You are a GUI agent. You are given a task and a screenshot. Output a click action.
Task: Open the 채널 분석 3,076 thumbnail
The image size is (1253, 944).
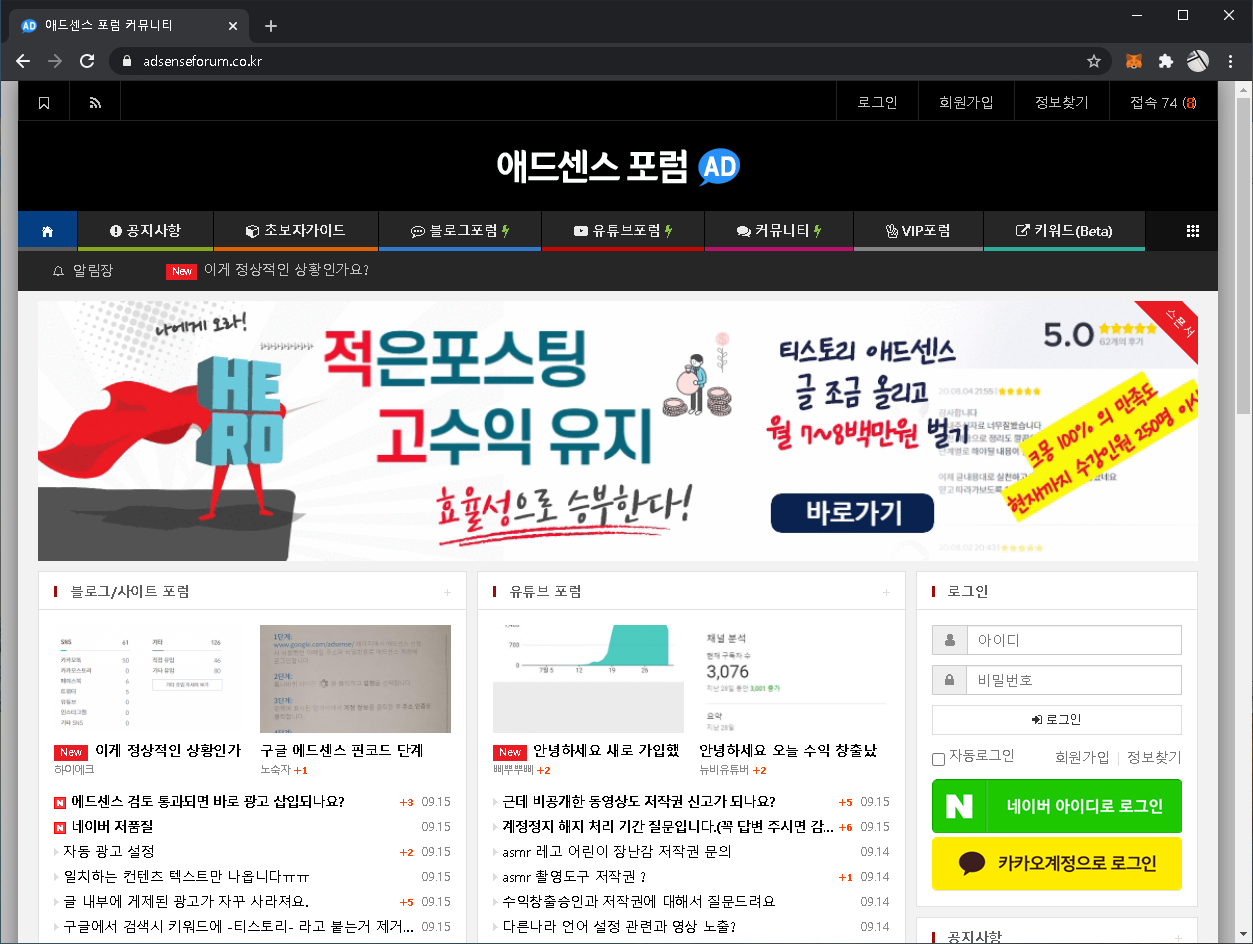tap(794, 679)
